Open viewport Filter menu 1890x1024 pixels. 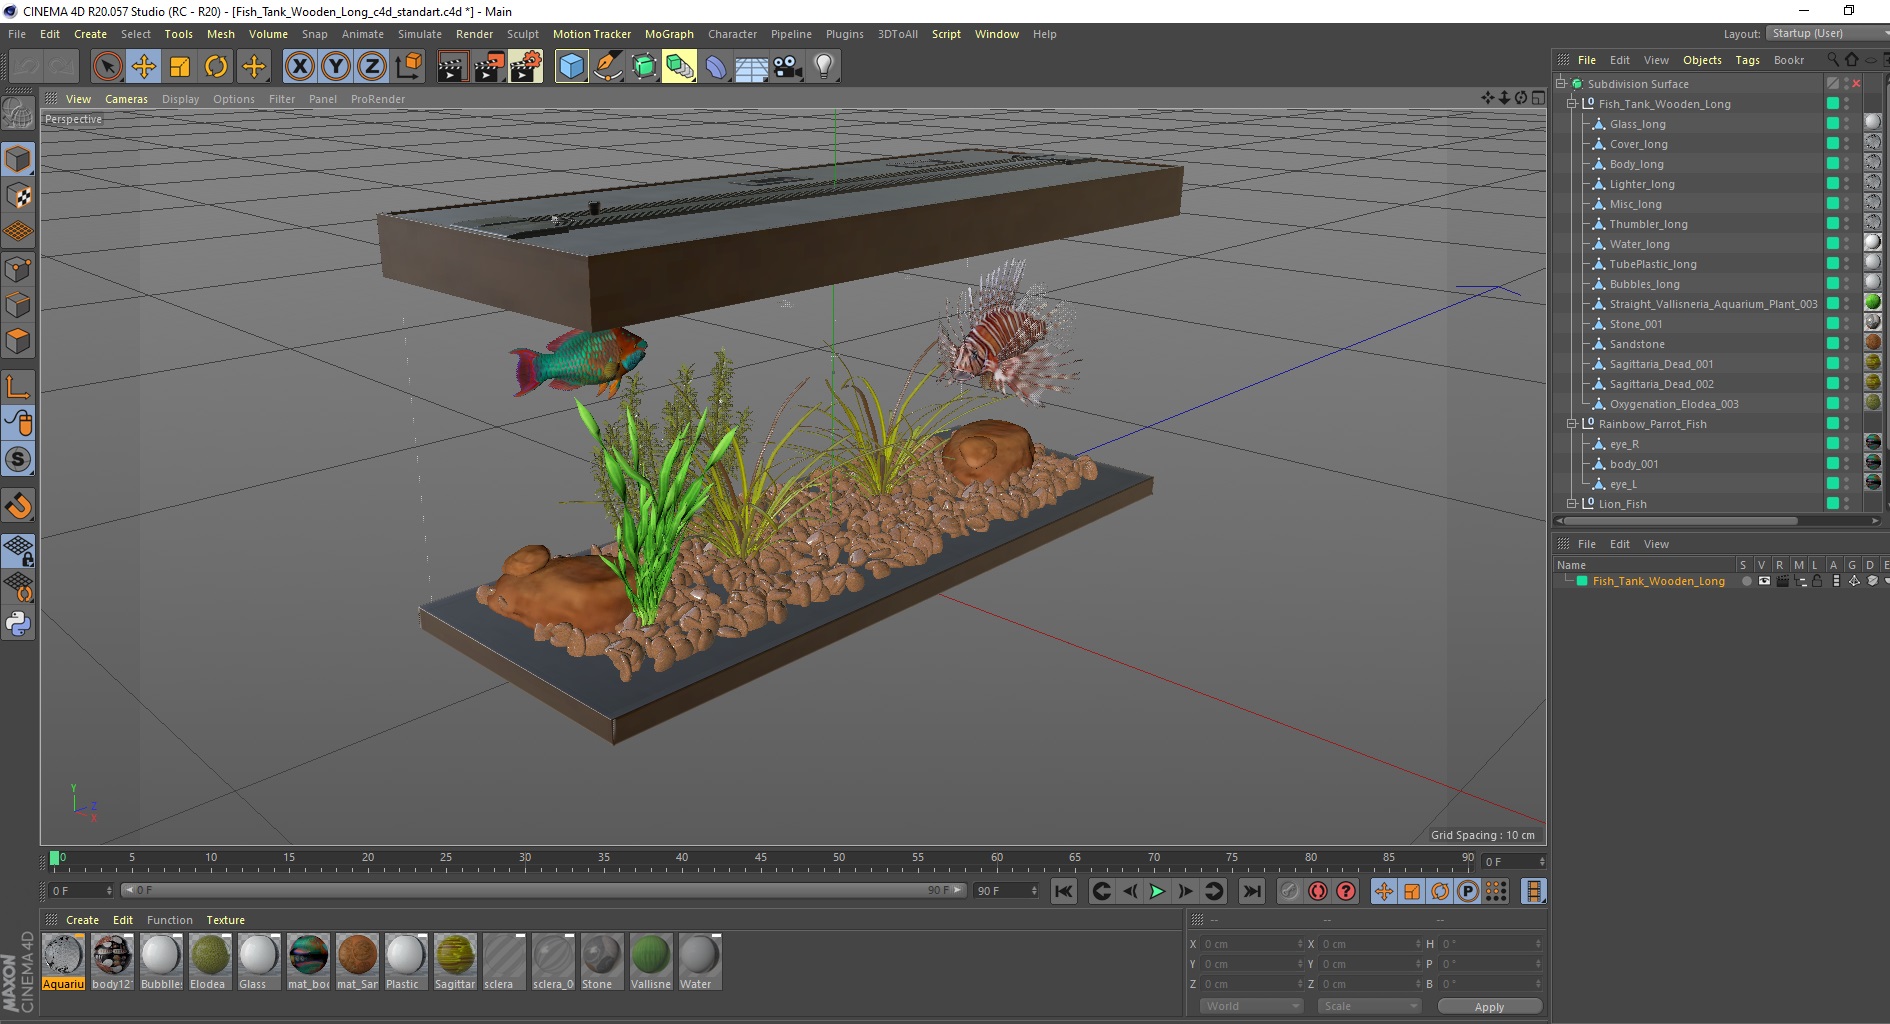[x=282, y=99]
